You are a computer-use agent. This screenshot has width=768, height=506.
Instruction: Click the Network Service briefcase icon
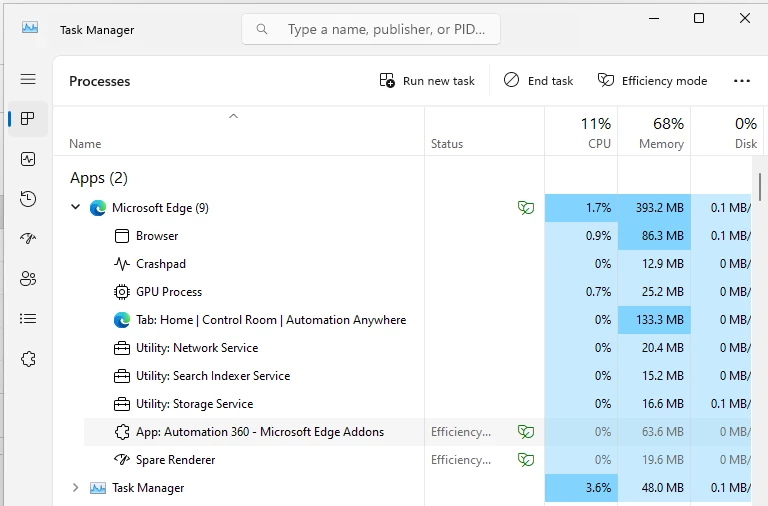click(x=121, y=348)
